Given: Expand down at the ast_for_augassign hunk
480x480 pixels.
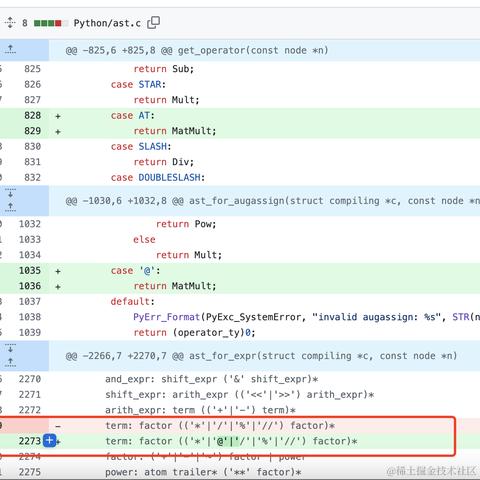Looking at the screenshot, I should [10, 193].
